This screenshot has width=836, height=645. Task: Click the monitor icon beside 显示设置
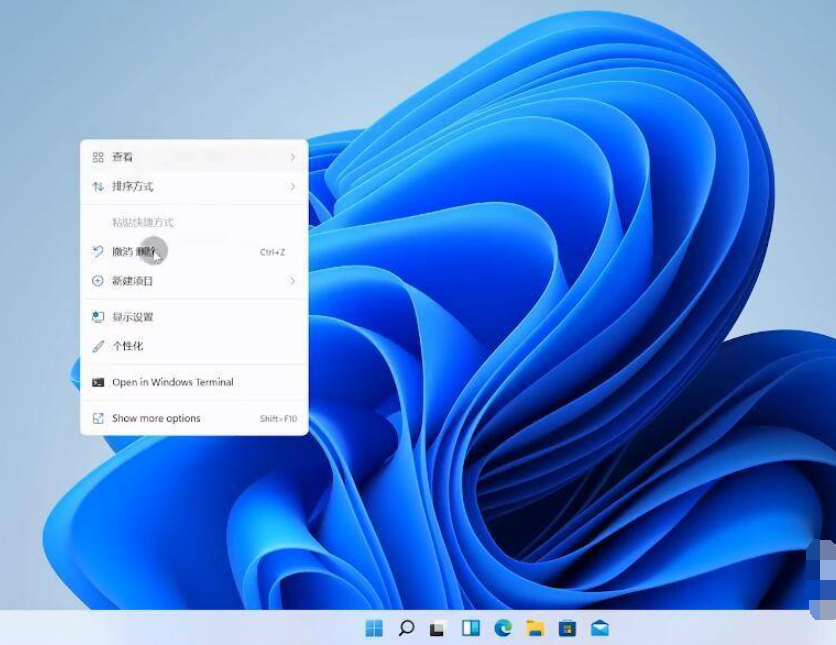point(98,317)
